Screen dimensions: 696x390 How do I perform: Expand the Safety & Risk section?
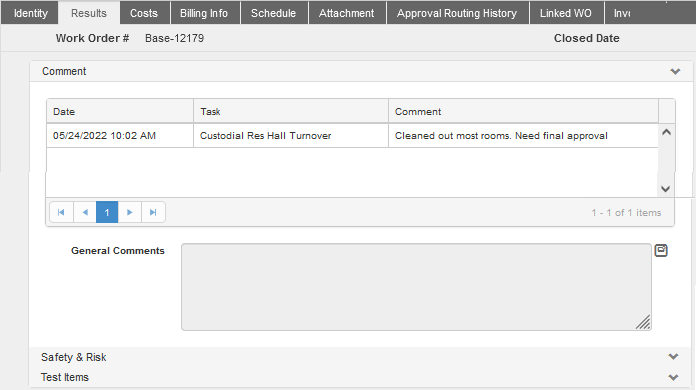click(673, 357)
